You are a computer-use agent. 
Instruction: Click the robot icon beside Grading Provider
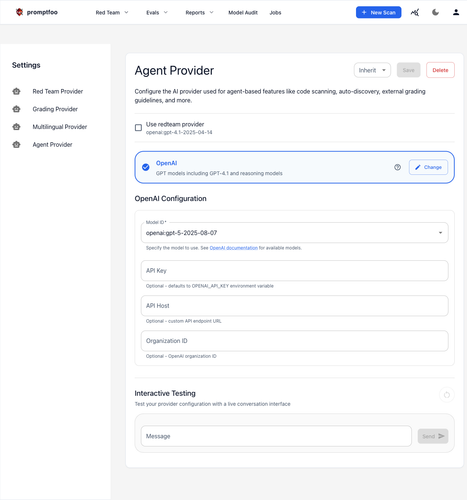point(16,109)
